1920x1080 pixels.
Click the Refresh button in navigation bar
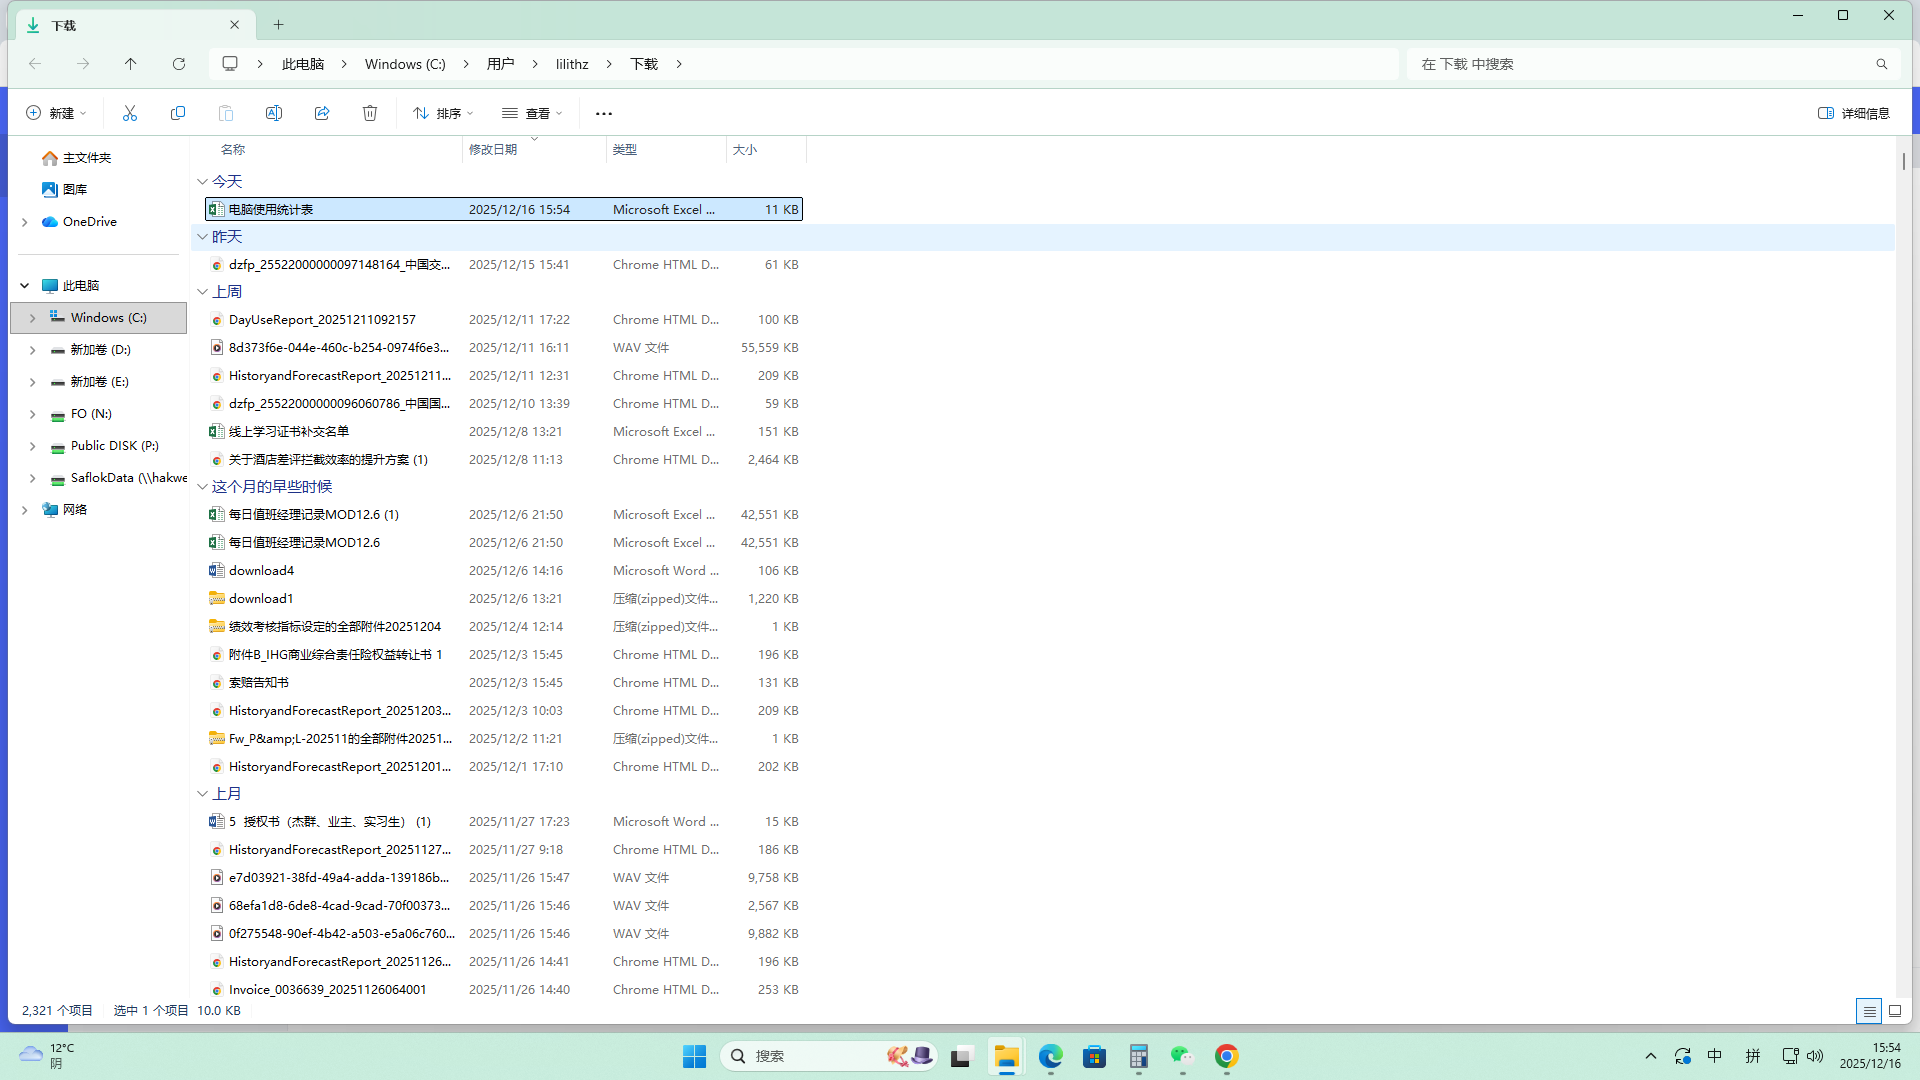point(179,64)
